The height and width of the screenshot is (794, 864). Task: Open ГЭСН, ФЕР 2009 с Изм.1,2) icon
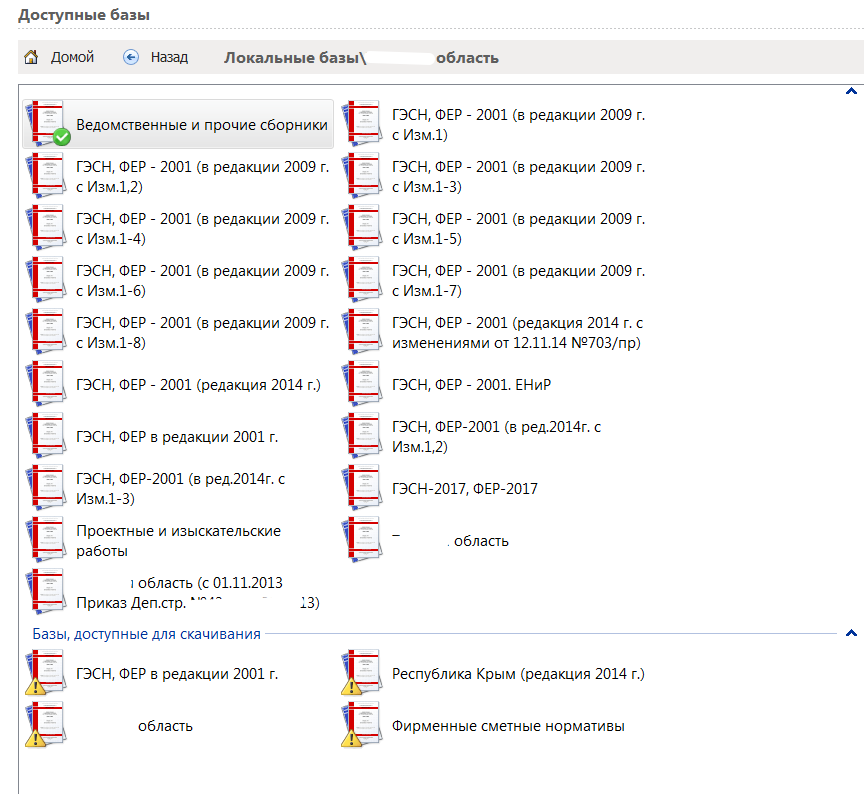click(46, 176)
